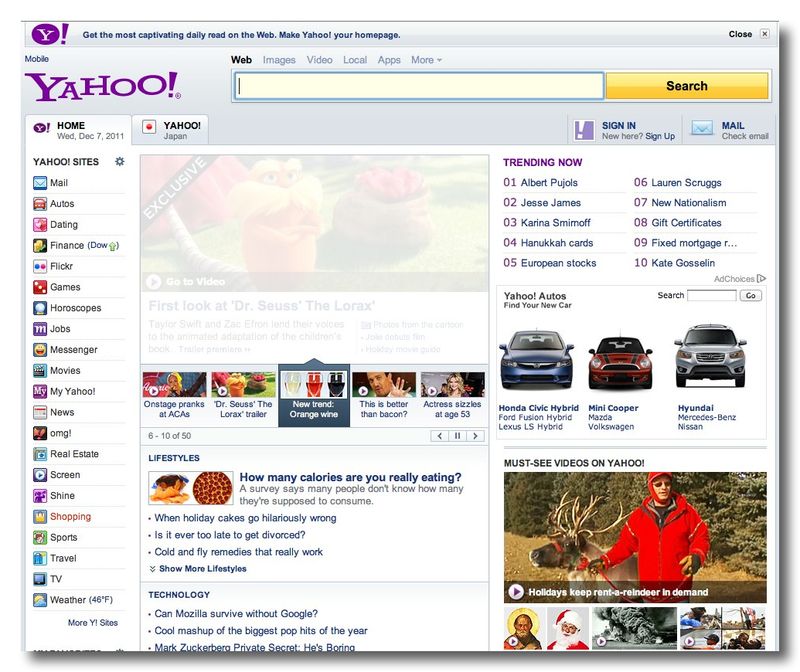Click the Jobs icon in sidebar
Image resolution: width=800 pixels, height=672 pixels.
[x=40, y=329]
